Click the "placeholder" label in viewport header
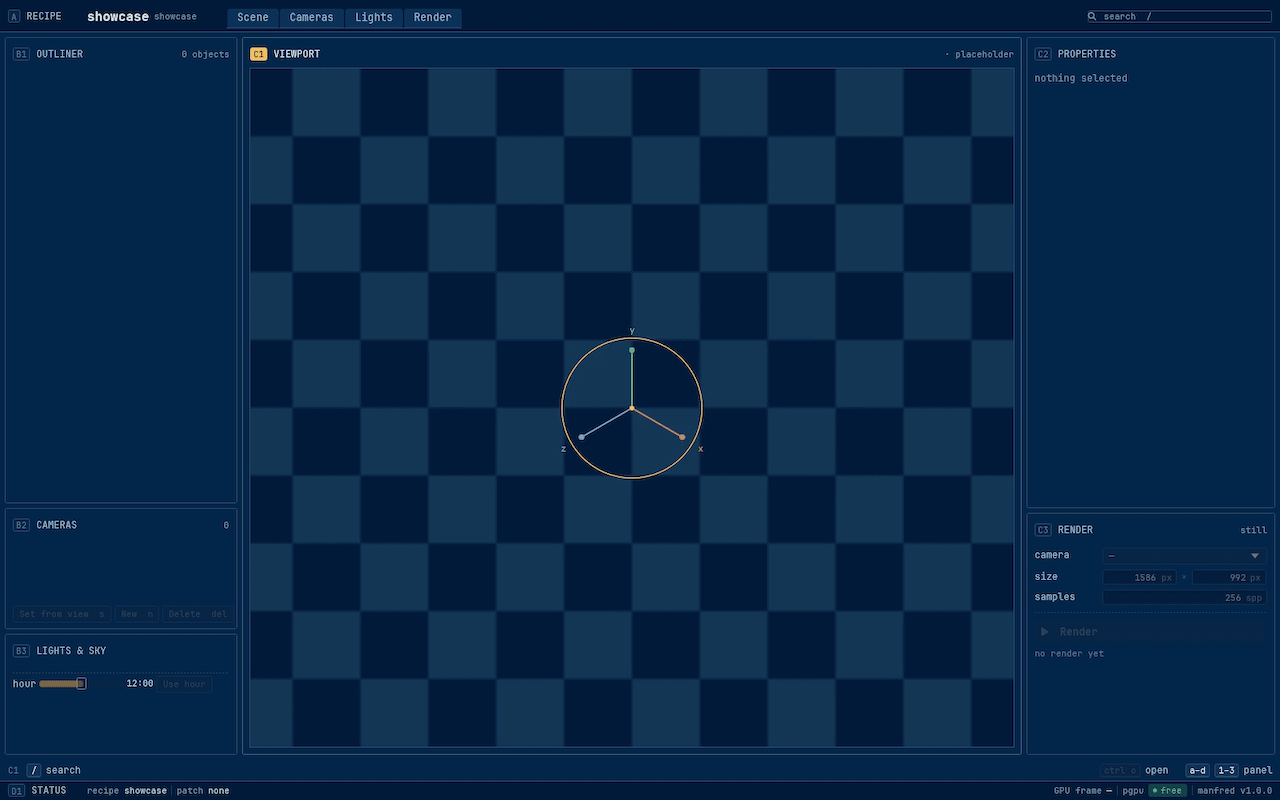This screenshot has height=800, width=1280. pyautogui.click(x=984, y=54)
